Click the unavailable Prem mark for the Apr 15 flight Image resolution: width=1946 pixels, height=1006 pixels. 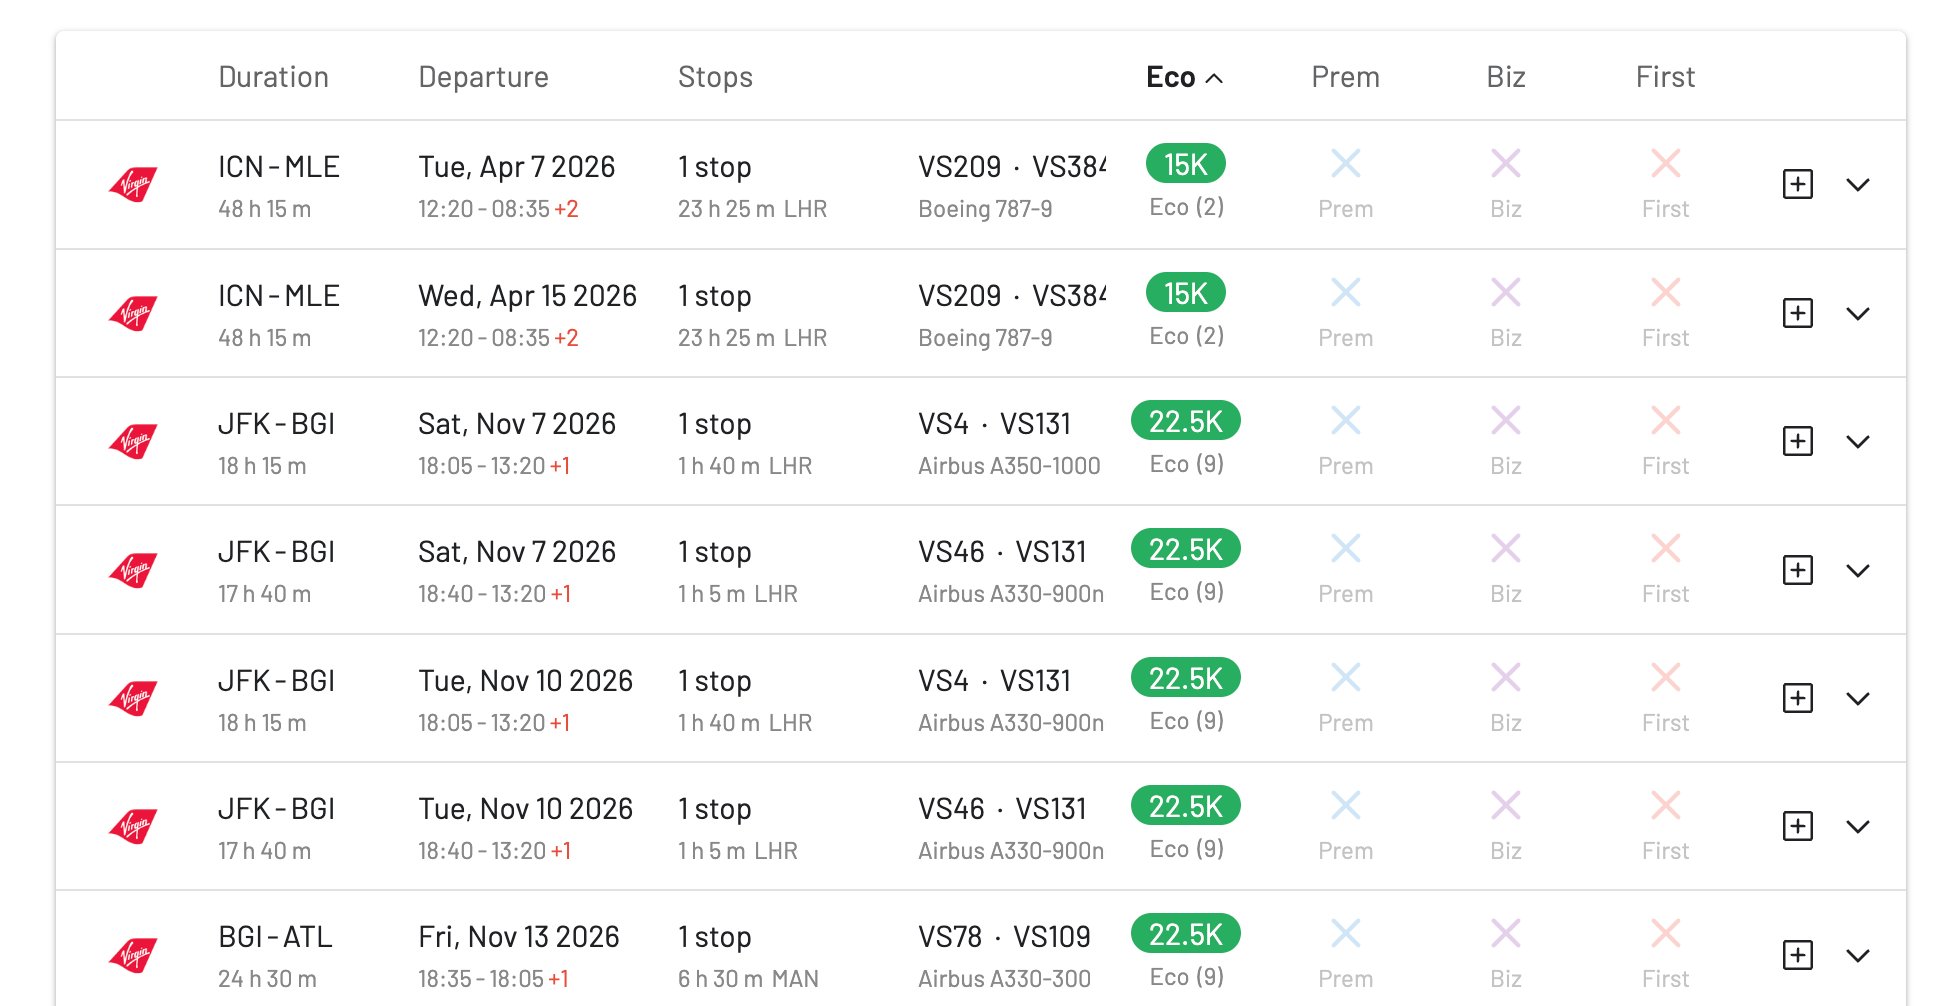point(1345,292)
